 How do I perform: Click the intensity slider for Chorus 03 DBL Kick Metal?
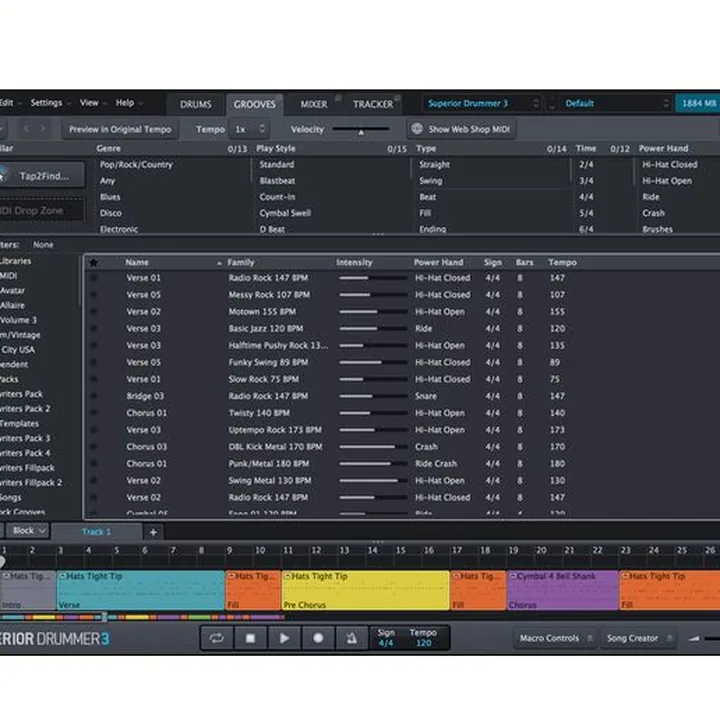tap(373, 447)
